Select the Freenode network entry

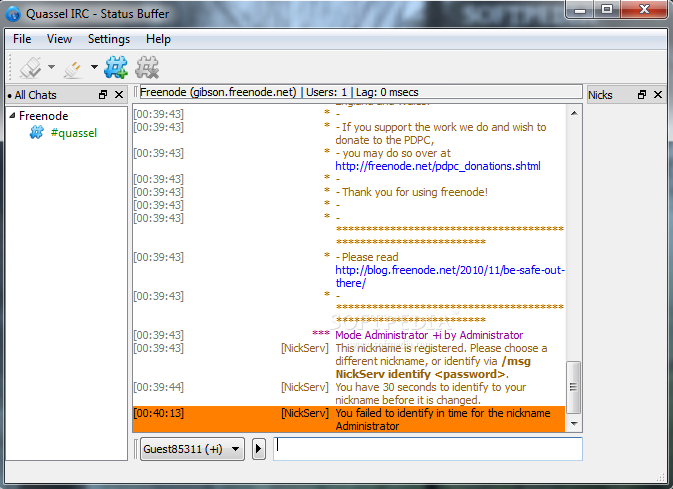point(43,116)
